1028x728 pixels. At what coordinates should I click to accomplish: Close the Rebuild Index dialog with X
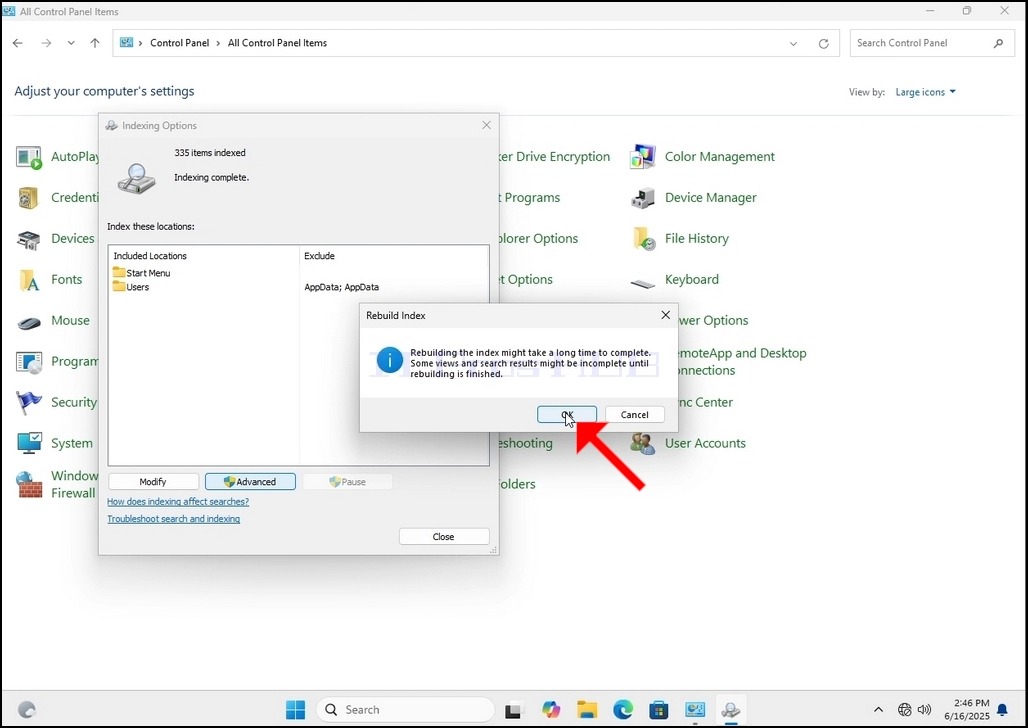click(665, 315)
